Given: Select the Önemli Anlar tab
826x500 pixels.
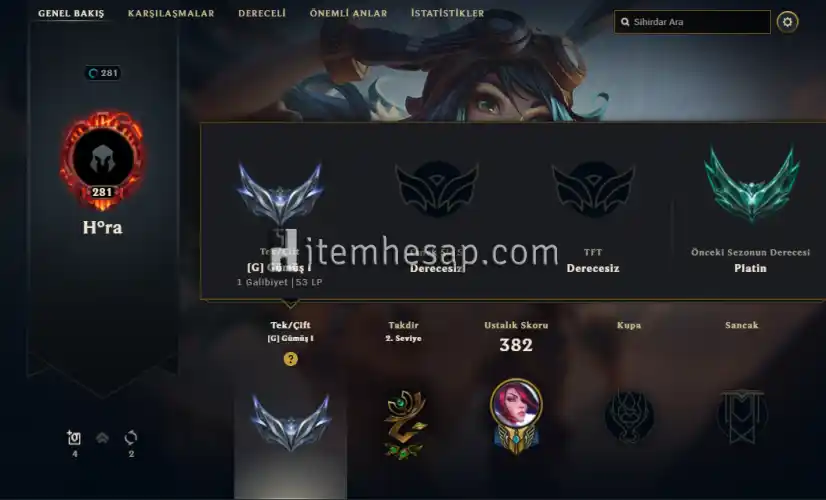Looking at the screenshot, I should tap(348, 13).
